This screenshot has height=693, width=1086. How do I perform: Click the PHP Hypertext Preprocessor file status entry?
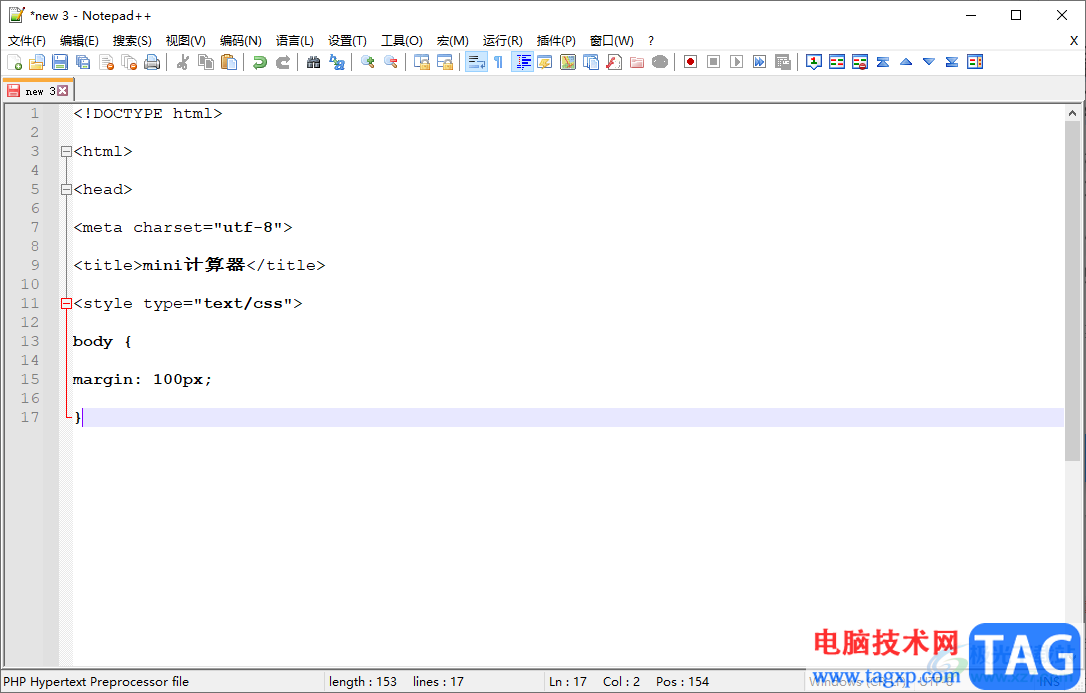pos(96,682)
